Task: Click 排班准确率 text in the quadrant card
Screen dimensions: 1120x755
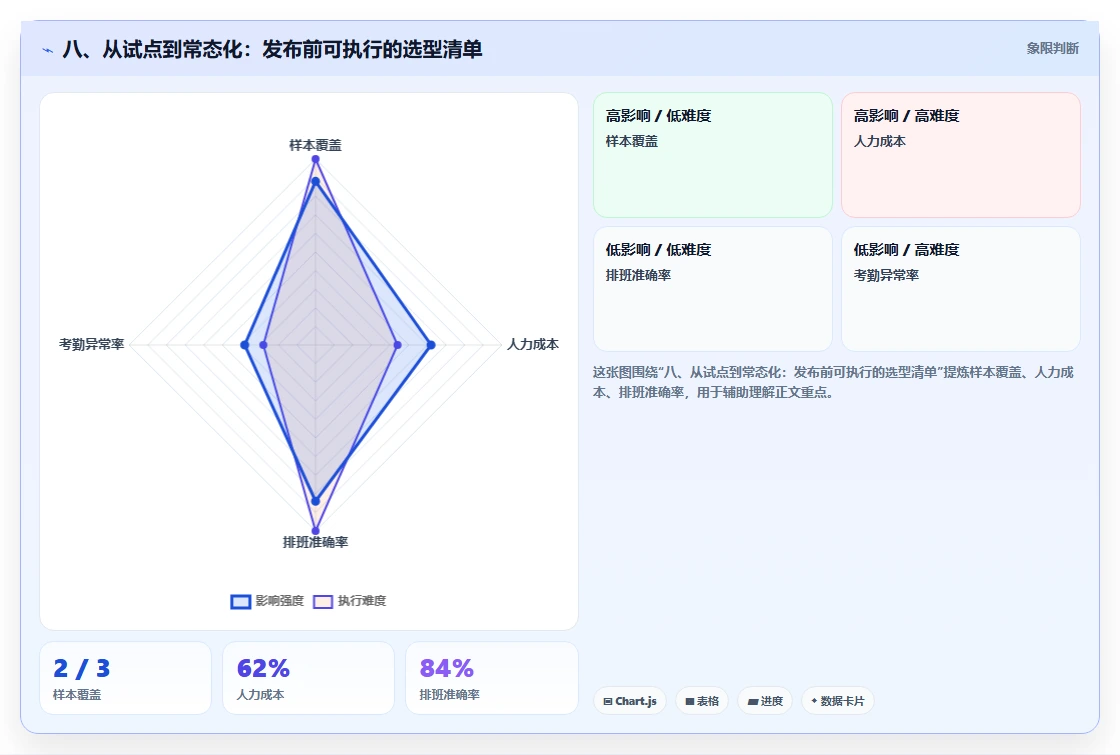Action: (638, 275)
